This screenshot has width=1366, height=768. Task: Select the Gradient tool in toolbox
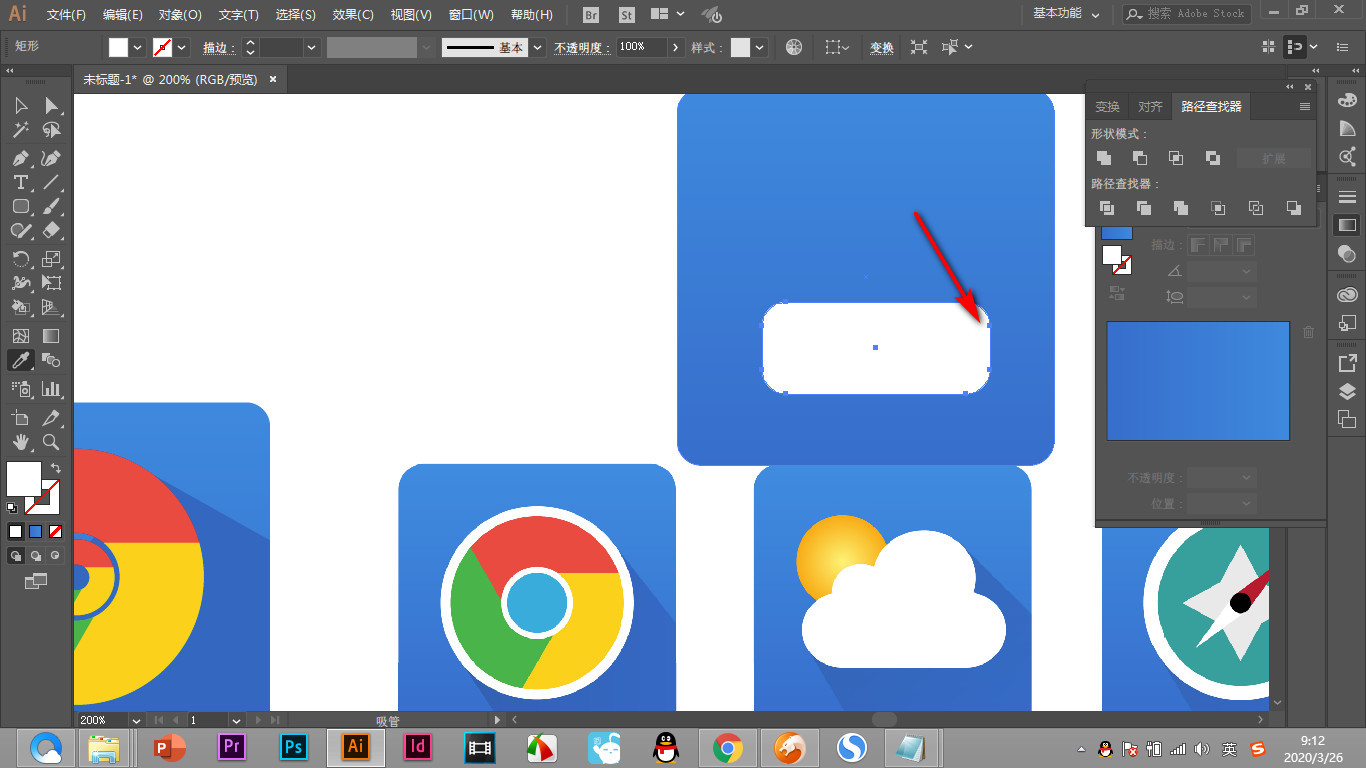[51, 336]
